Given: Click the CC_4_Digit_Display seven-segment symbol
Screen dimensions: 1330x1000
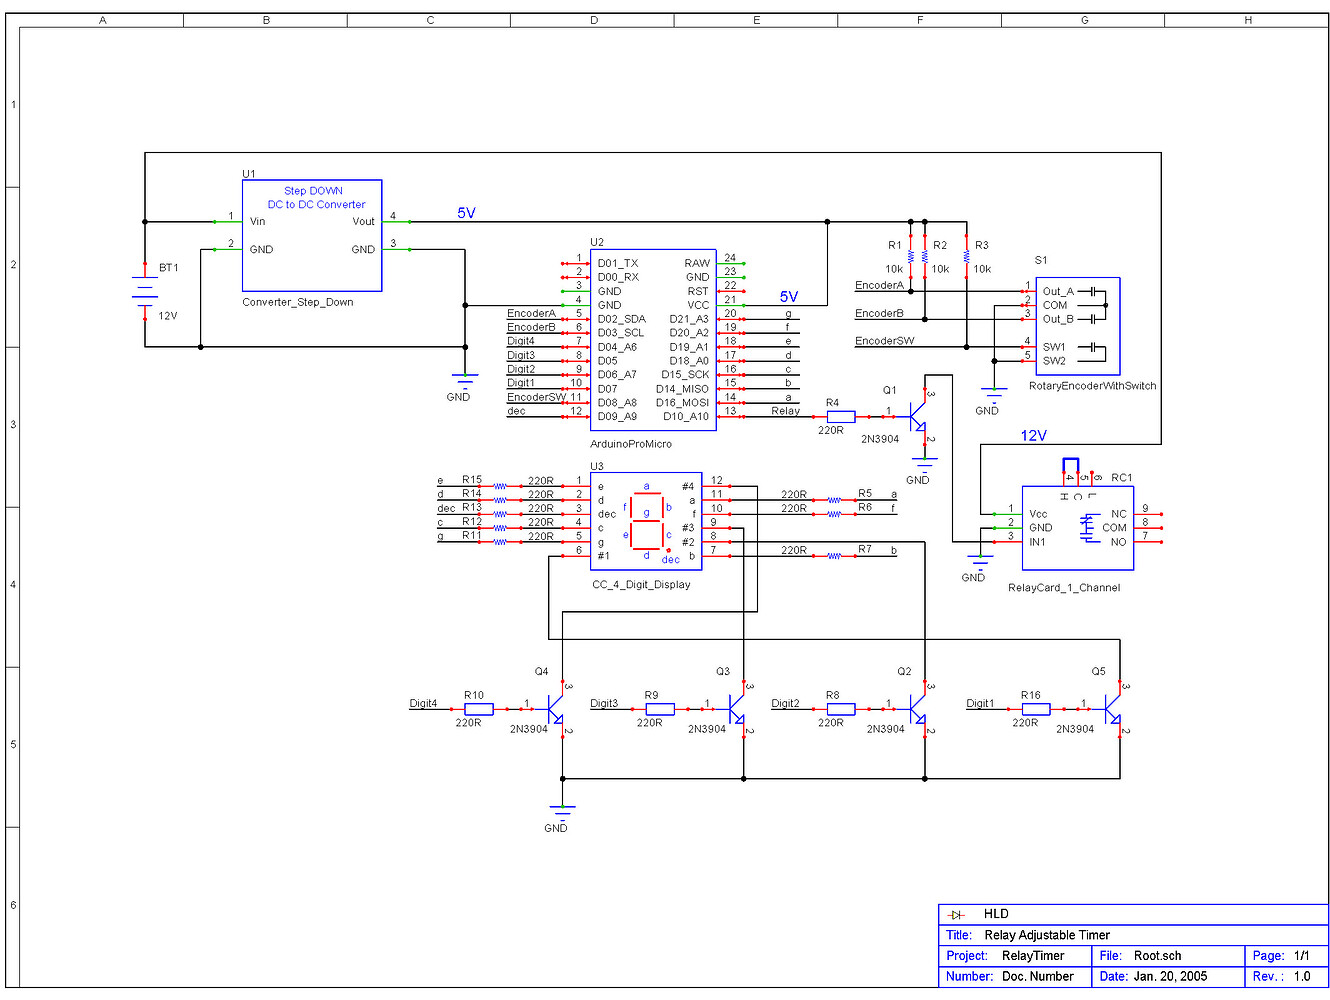Looking at the screenshot, I should pyautogui.click(x=647, y=520).
